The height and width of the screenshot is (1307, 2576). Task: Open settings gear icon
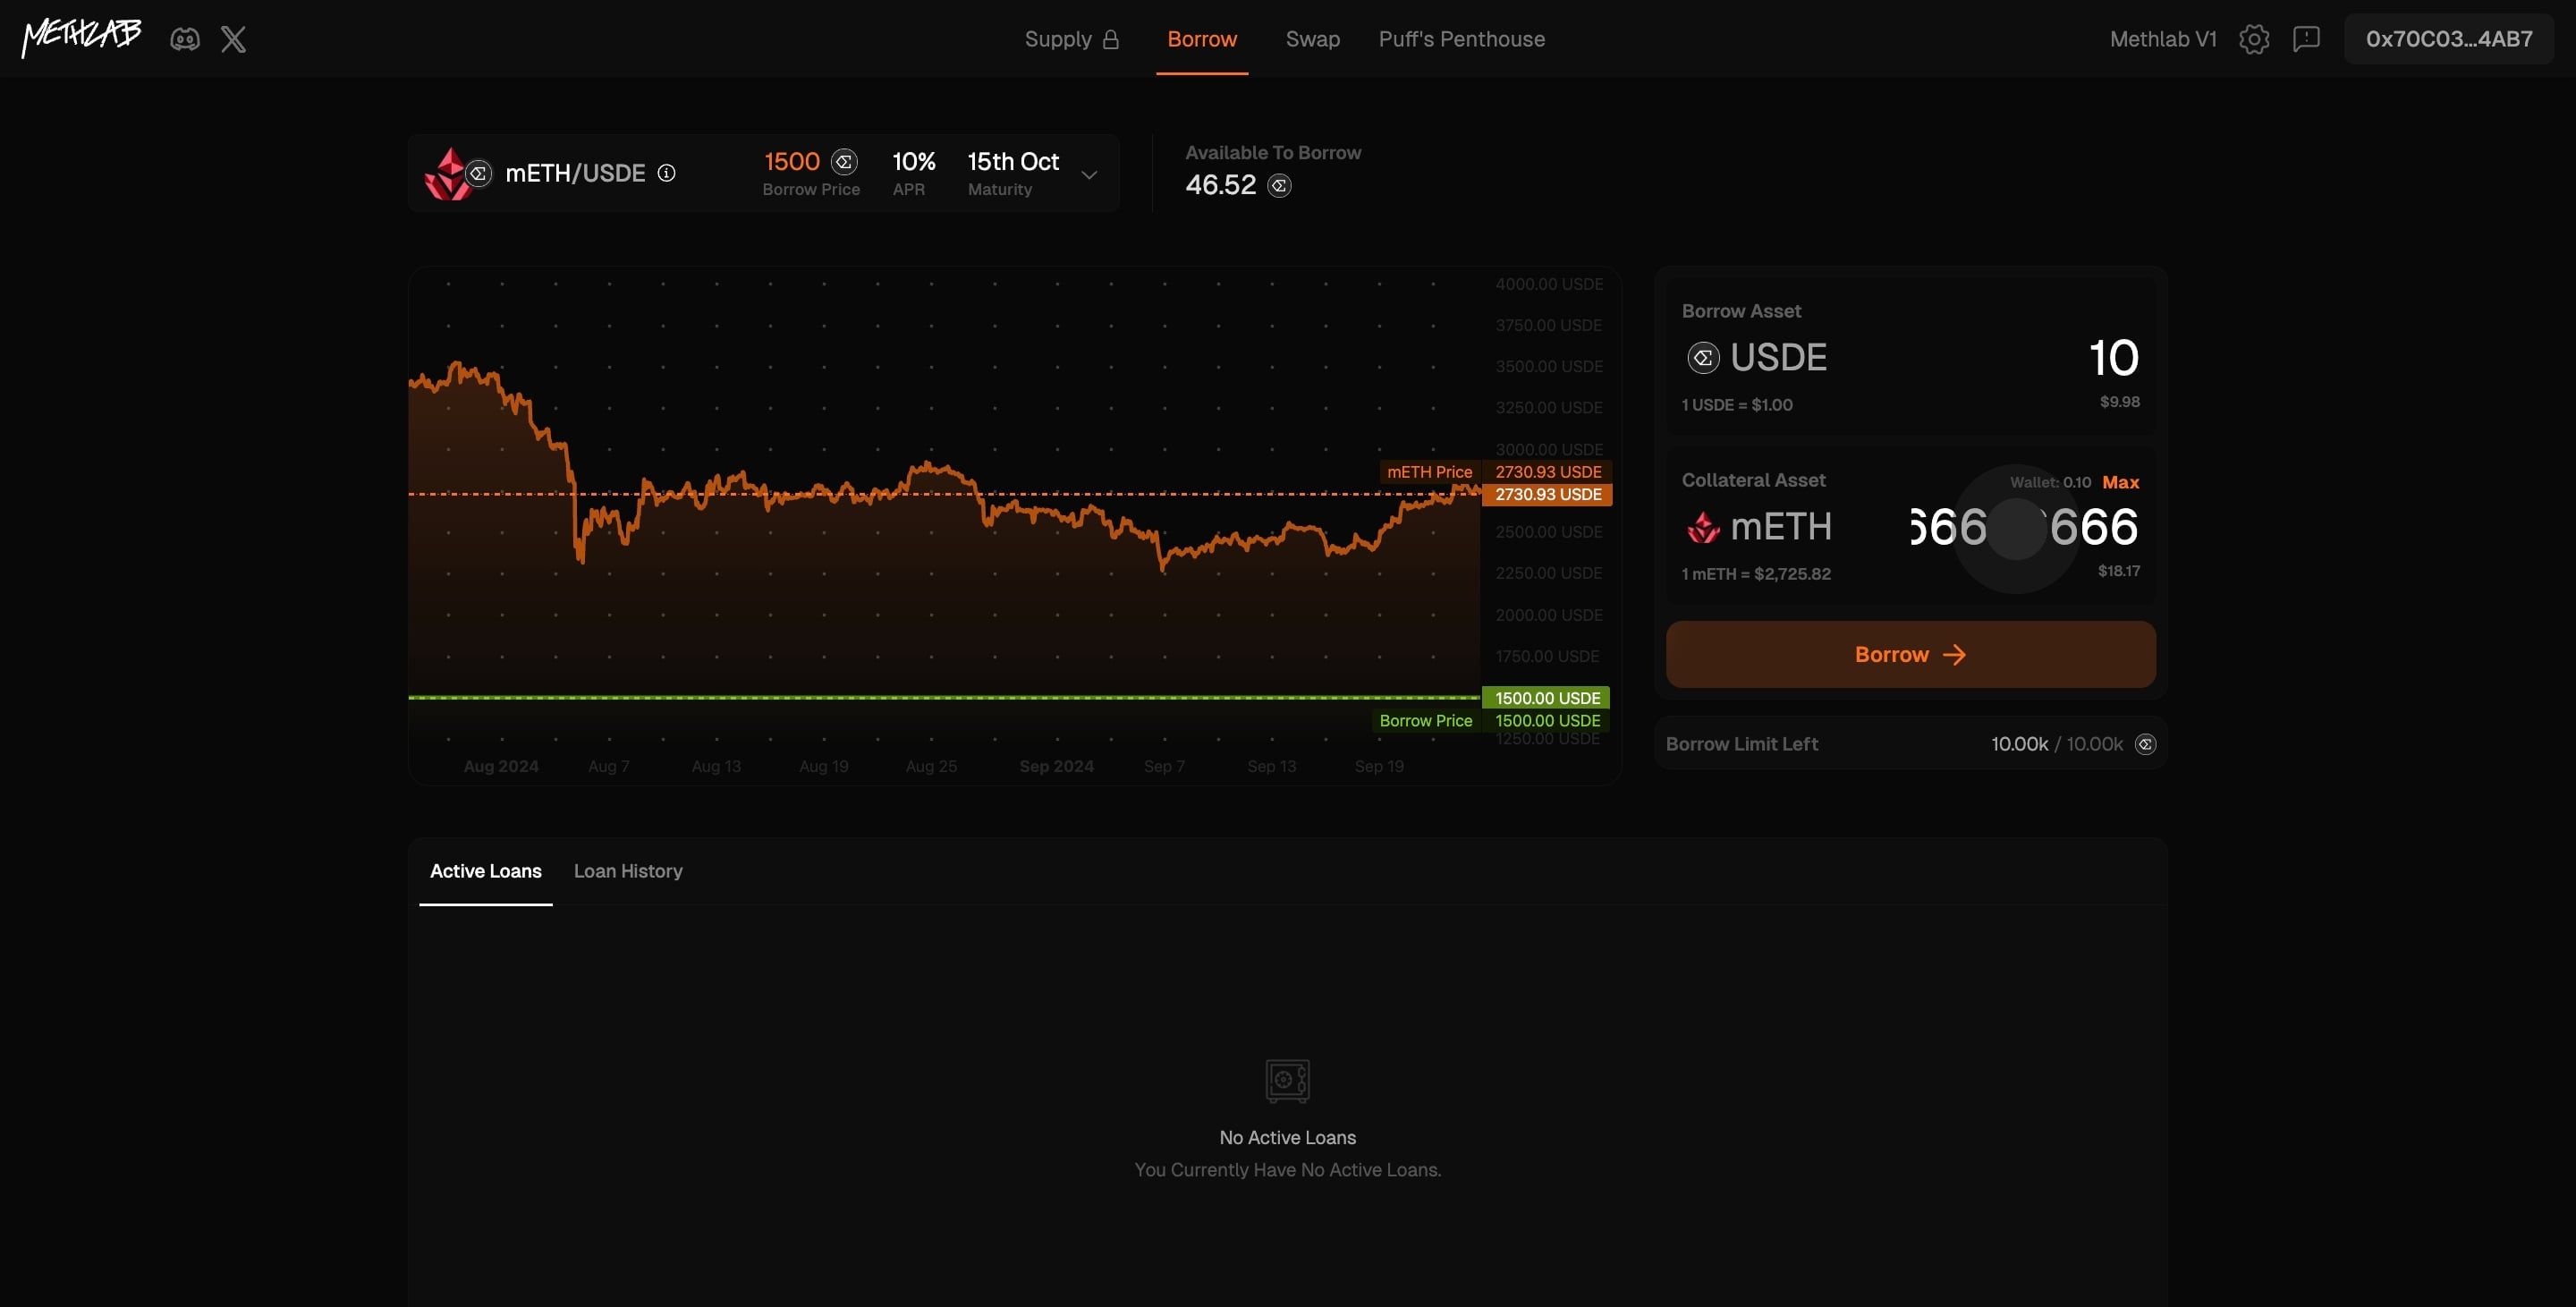pyautogui.click(x=2254, y=39)
